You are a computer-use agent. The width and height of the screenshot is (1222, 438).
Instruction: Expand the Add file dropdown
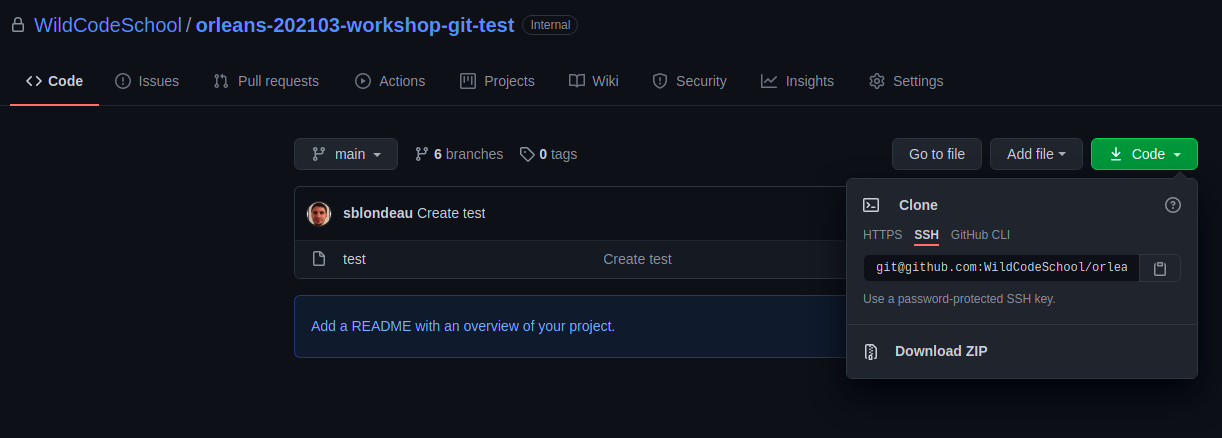(x=1036, y=154)
